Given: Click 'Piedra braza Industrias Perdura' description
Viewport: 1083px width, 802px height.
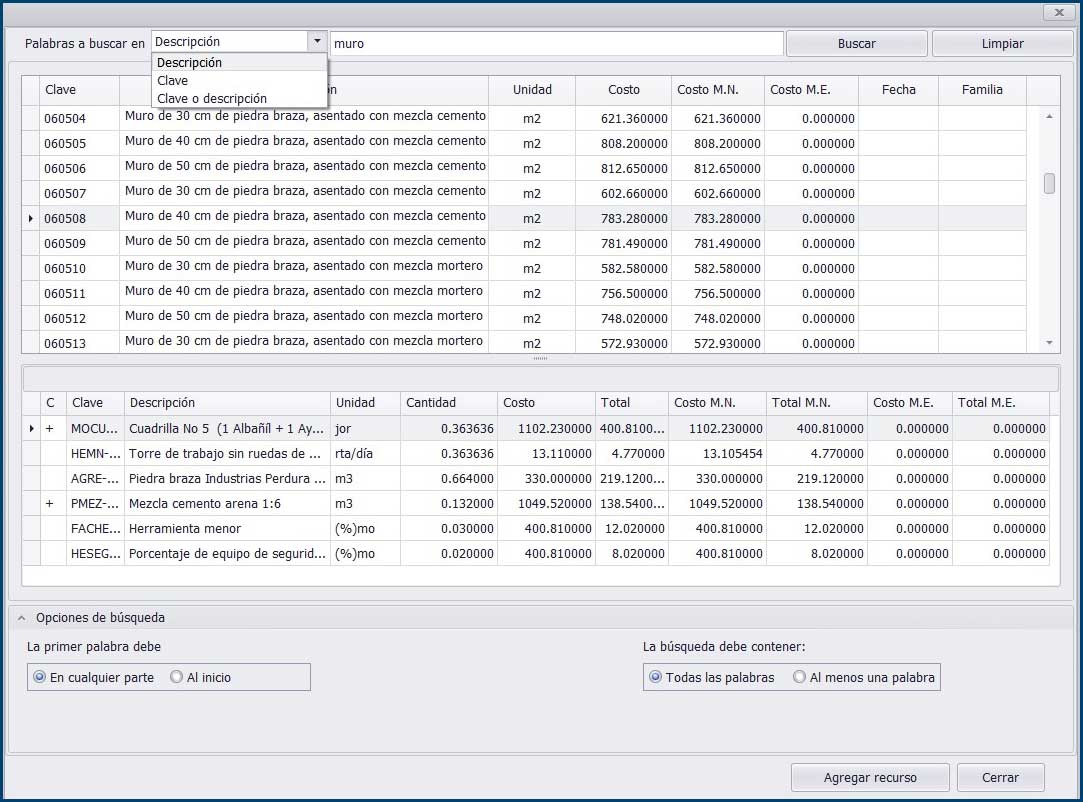Looking at the screenshot, I should (x=227, y=479).
